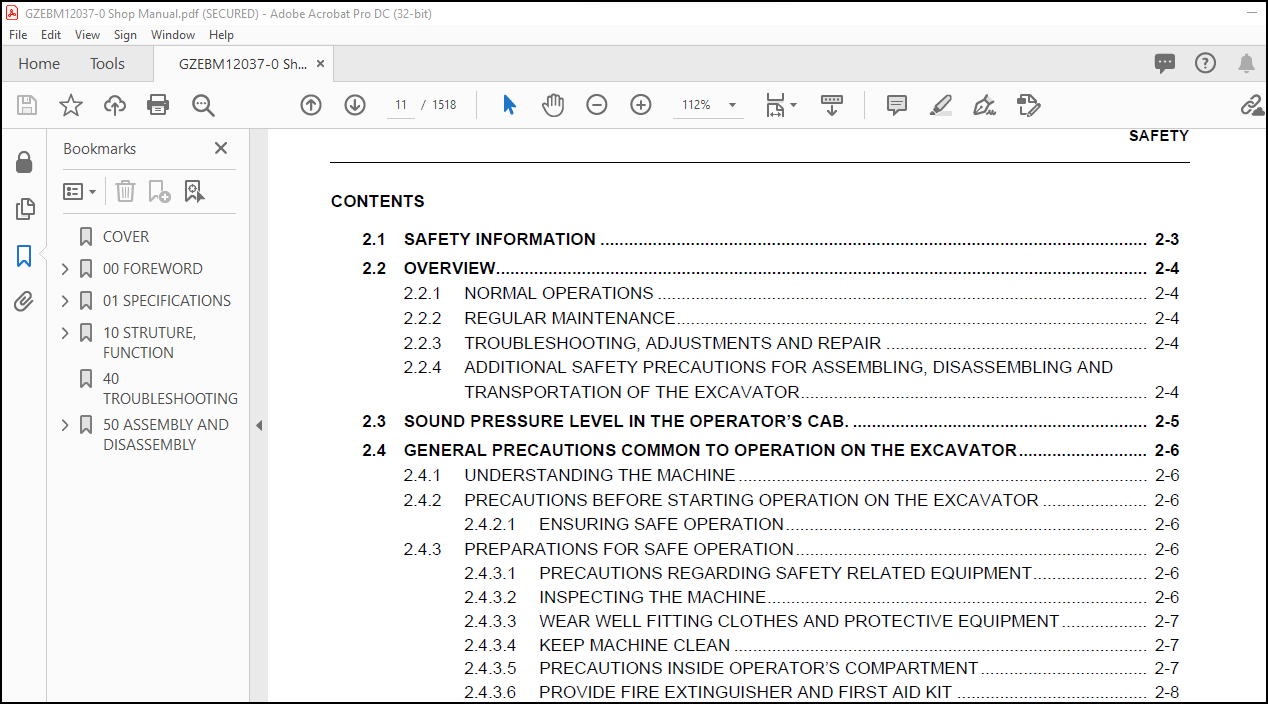Open the page fit options arrow
This screenshot has width=1268, height=704.
[x=793, y=105]
